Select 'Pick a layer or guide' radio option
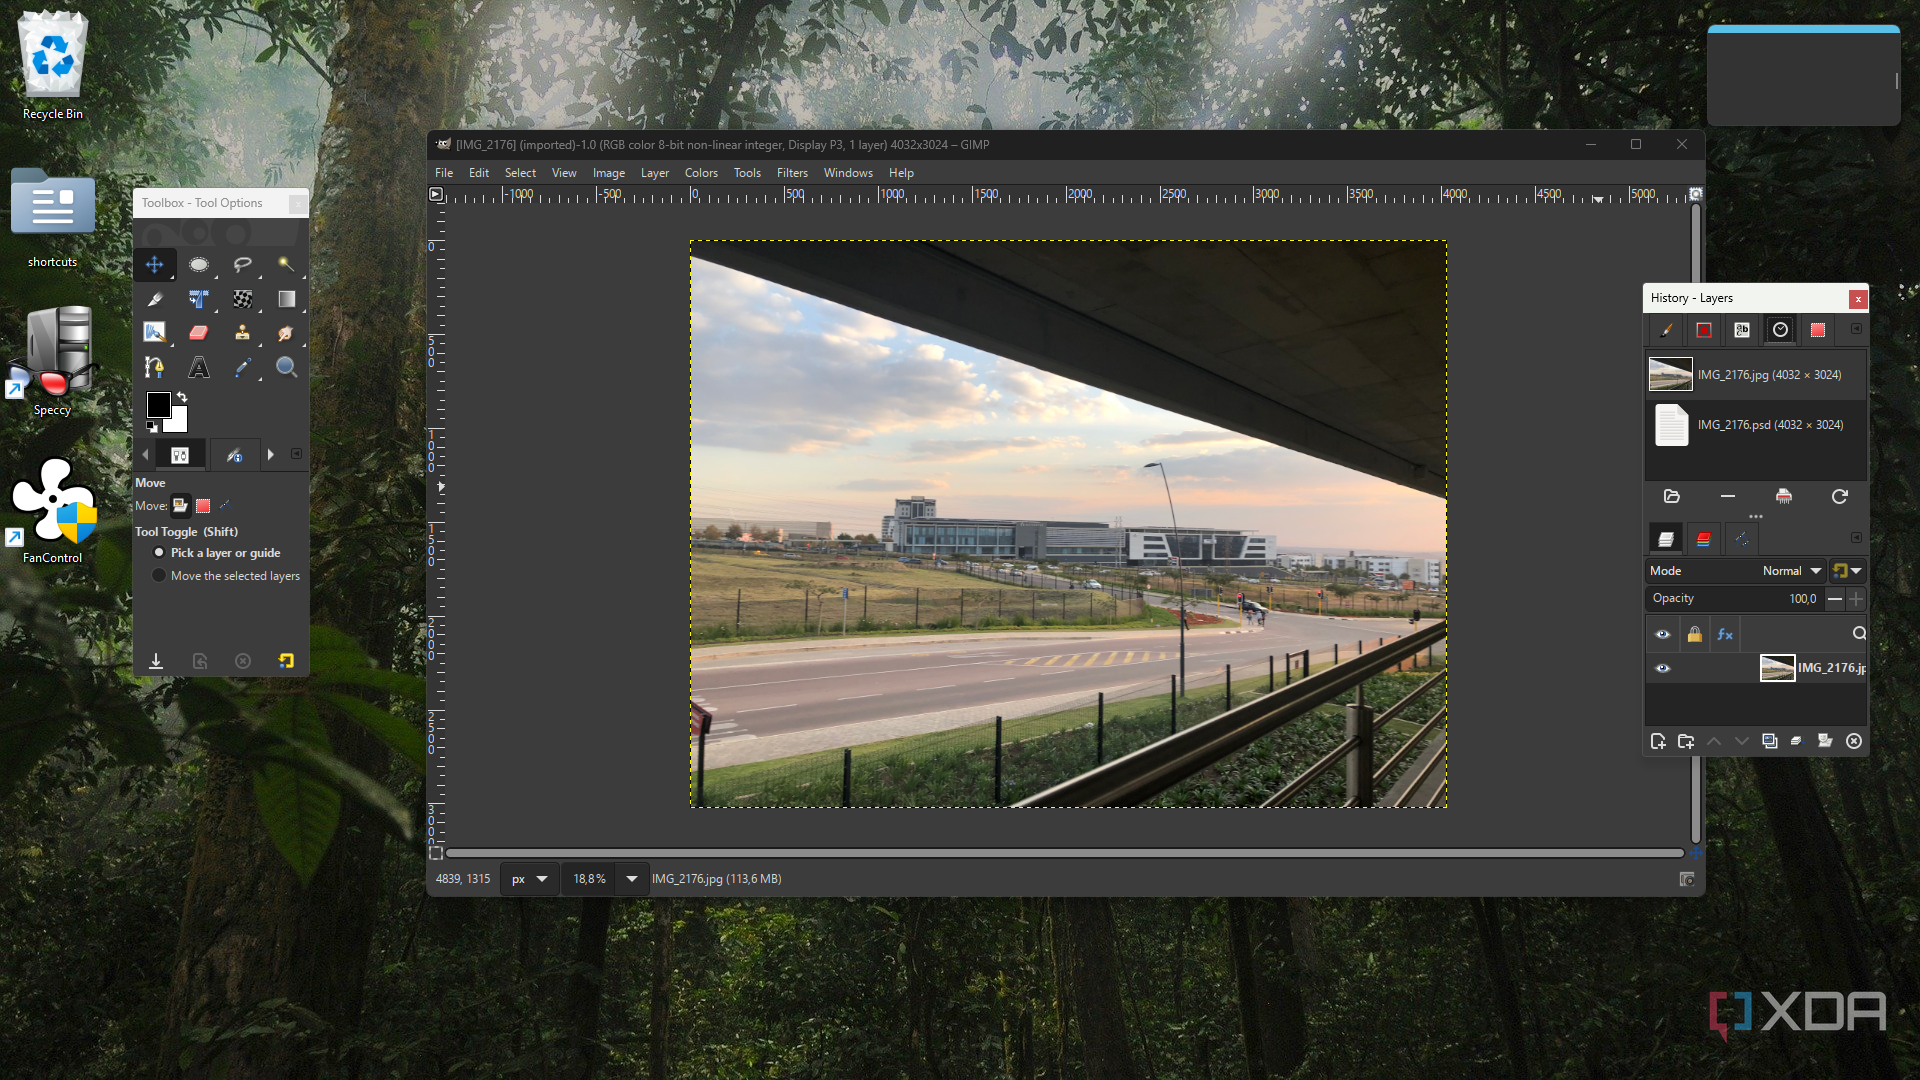Viewport: 1920px width, 1080px height. (x=159, y=553)
